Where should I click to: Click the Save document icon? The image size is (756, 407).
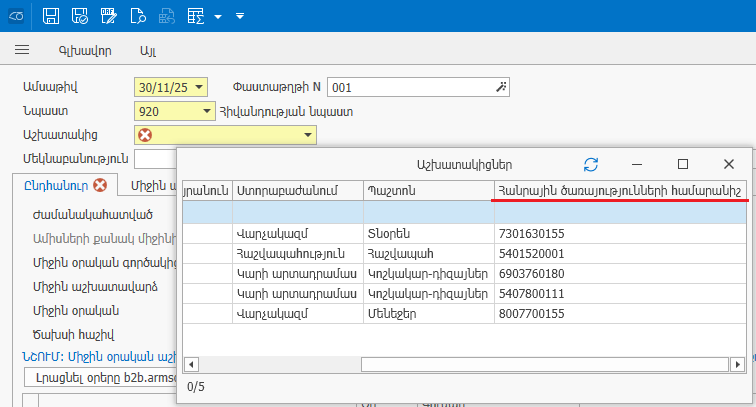(x=51, y=16)
